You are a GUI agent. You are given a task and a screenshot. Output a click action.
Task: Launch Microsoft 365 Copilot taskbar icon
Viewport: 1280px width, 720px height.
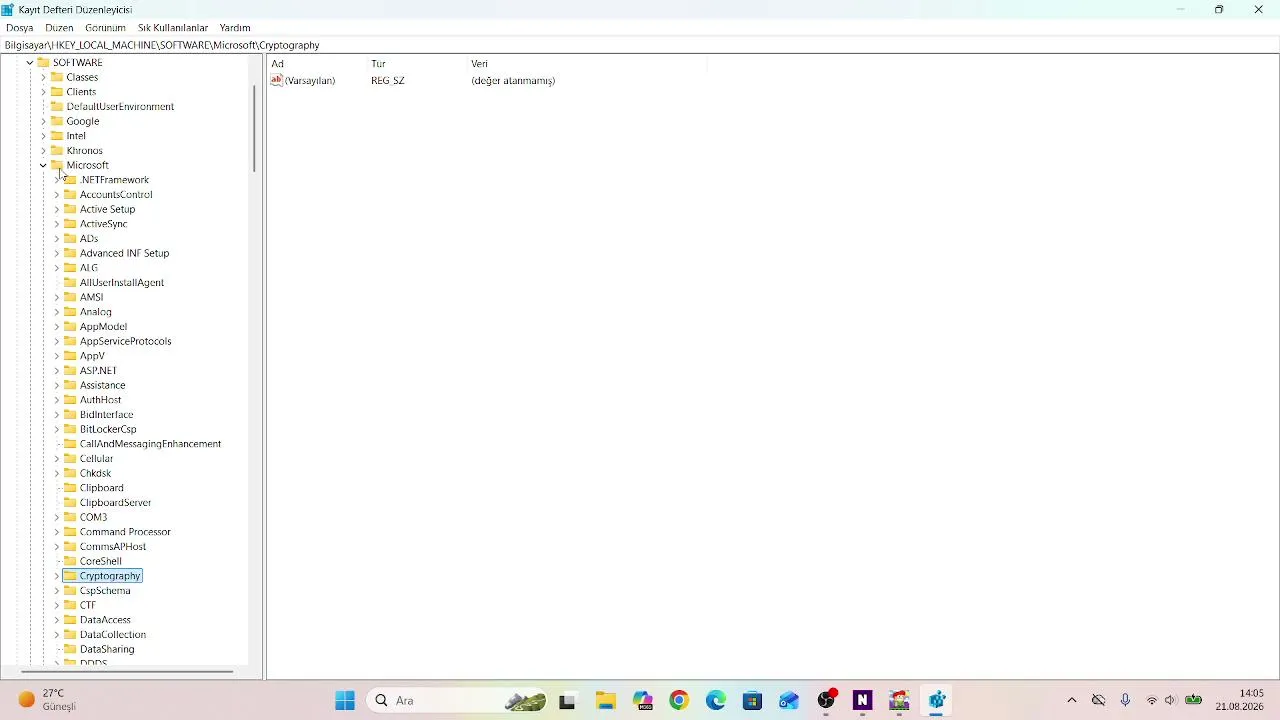point(642,700)
